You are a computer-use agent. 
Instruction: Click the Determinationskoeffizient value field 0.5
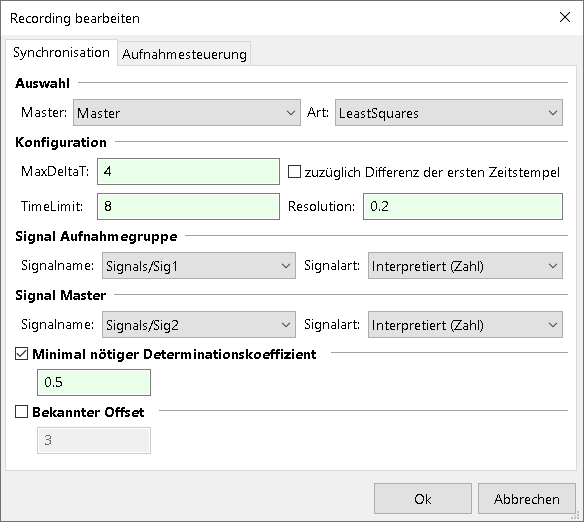click(94, 382)
